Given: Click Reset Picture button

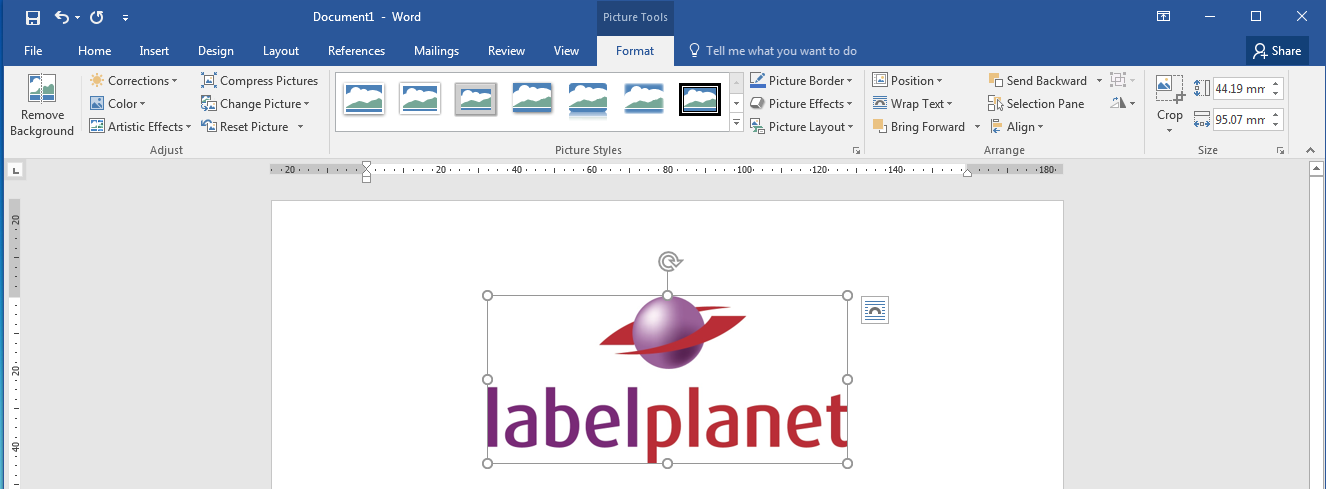Looking at the screenshot, I should coord(246,127).
